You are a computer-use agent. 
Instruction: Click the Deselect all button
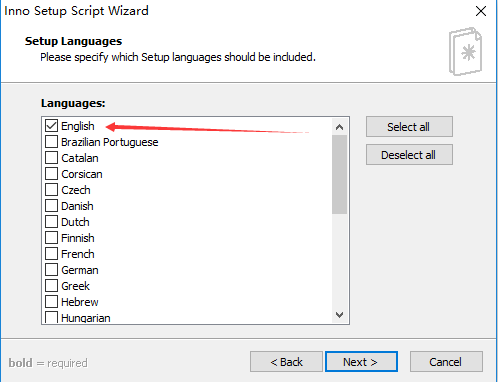coord(409,155)
